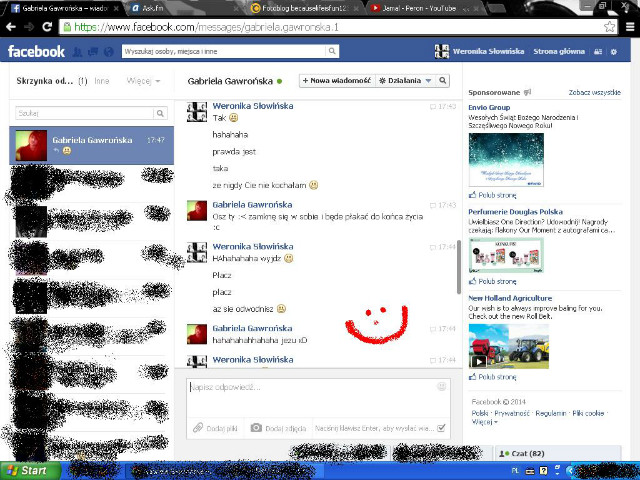Click search icon in inbox Szukaj field
The height and width of the screenshot is (480, 640).
tap(160, 113)
